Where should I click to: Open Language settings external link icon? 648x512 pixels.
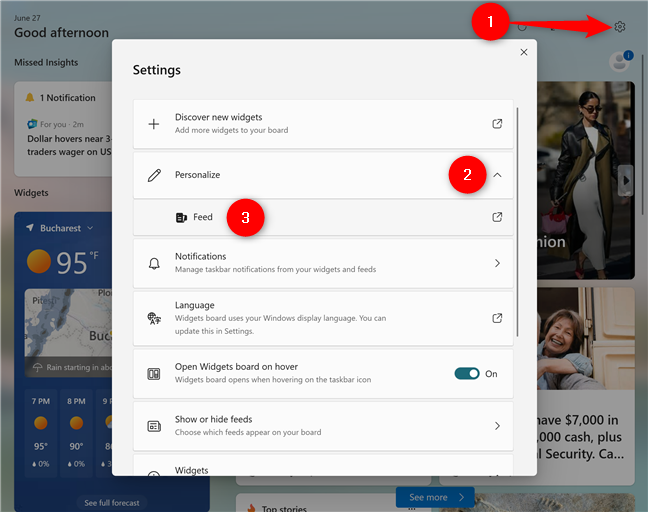point(497,318)
